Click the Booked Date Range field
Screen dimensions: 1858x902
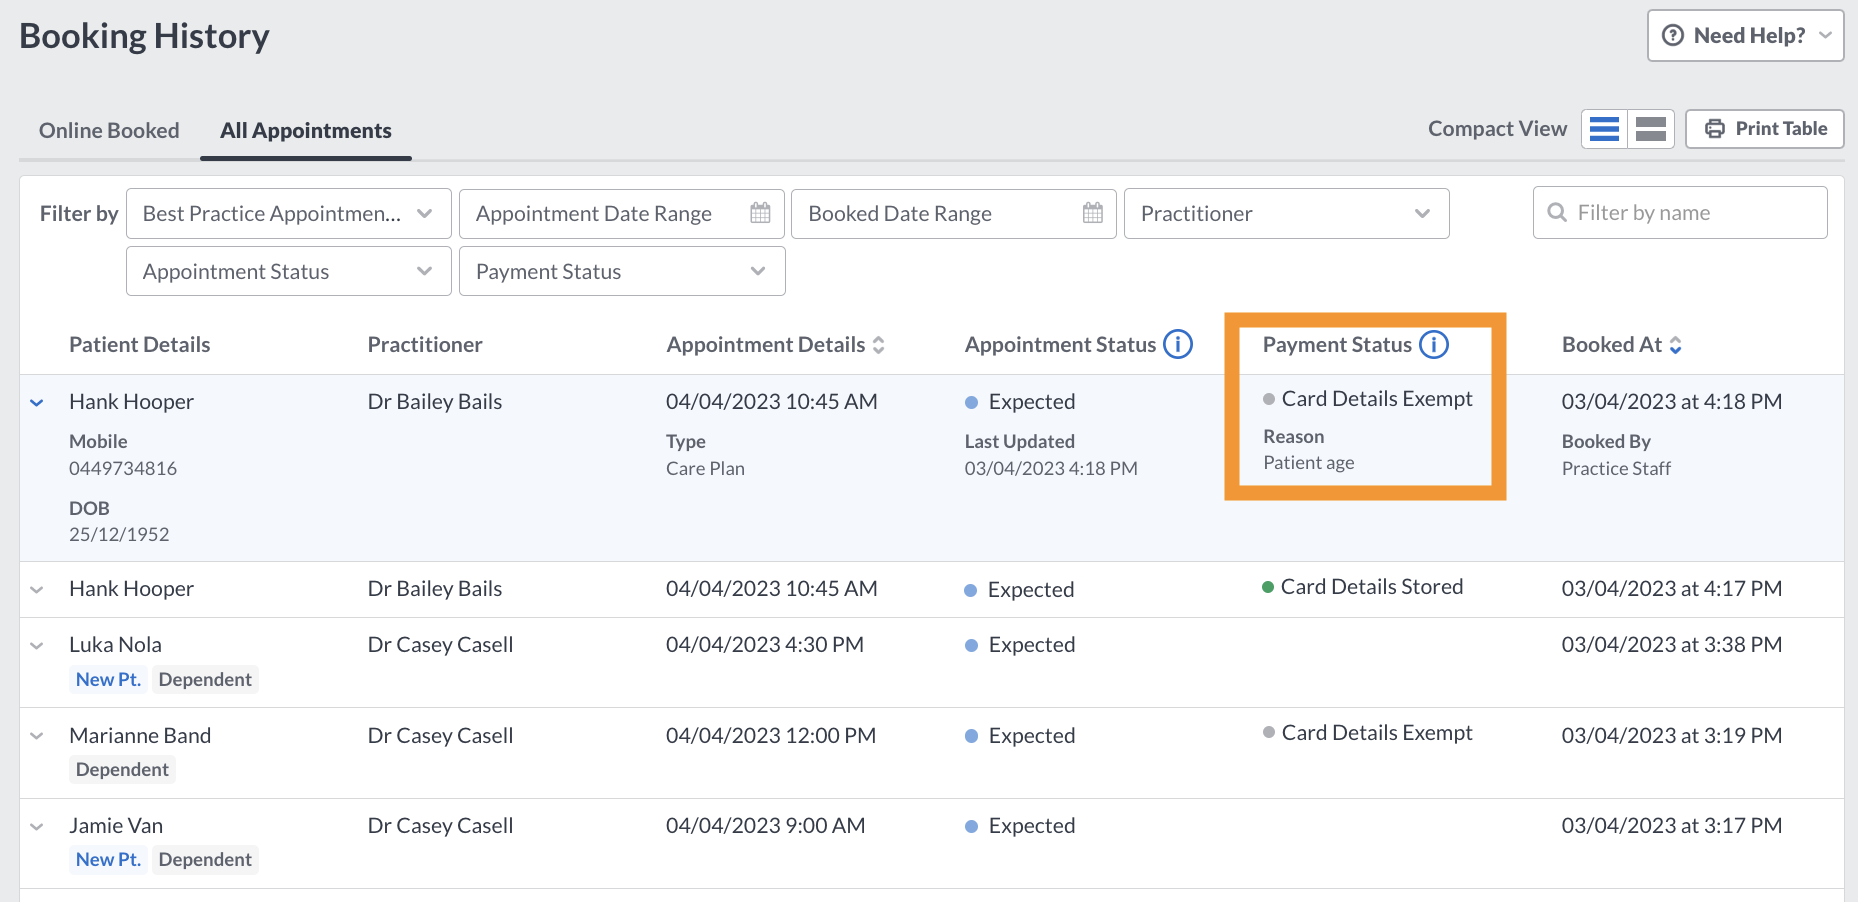point(953,214)
